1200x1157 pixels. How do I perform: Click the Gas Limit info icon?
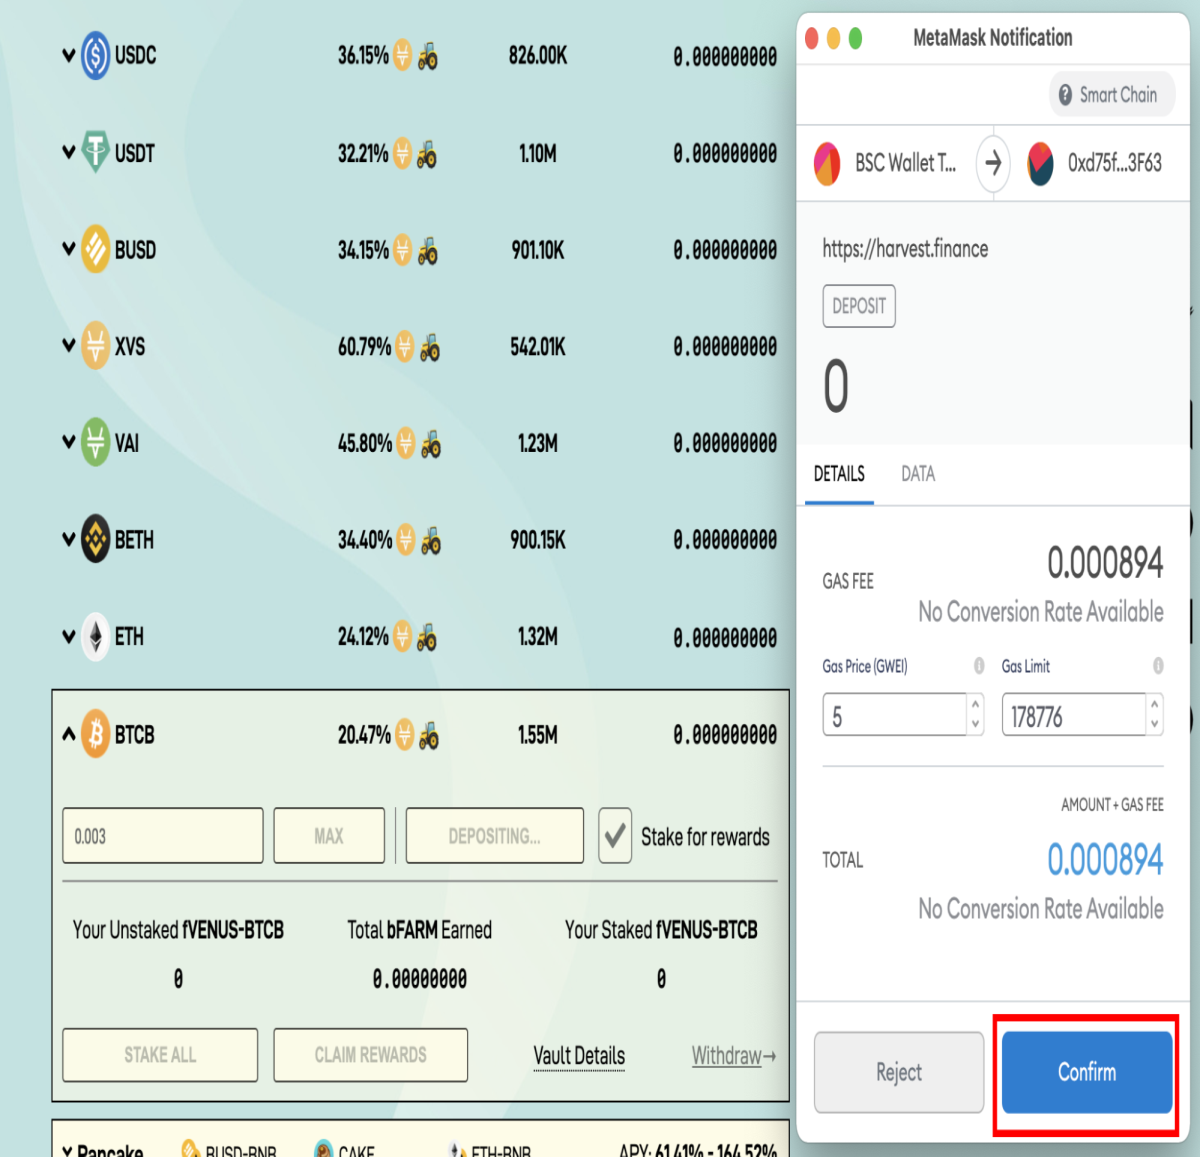click(x=1158, y=666)
